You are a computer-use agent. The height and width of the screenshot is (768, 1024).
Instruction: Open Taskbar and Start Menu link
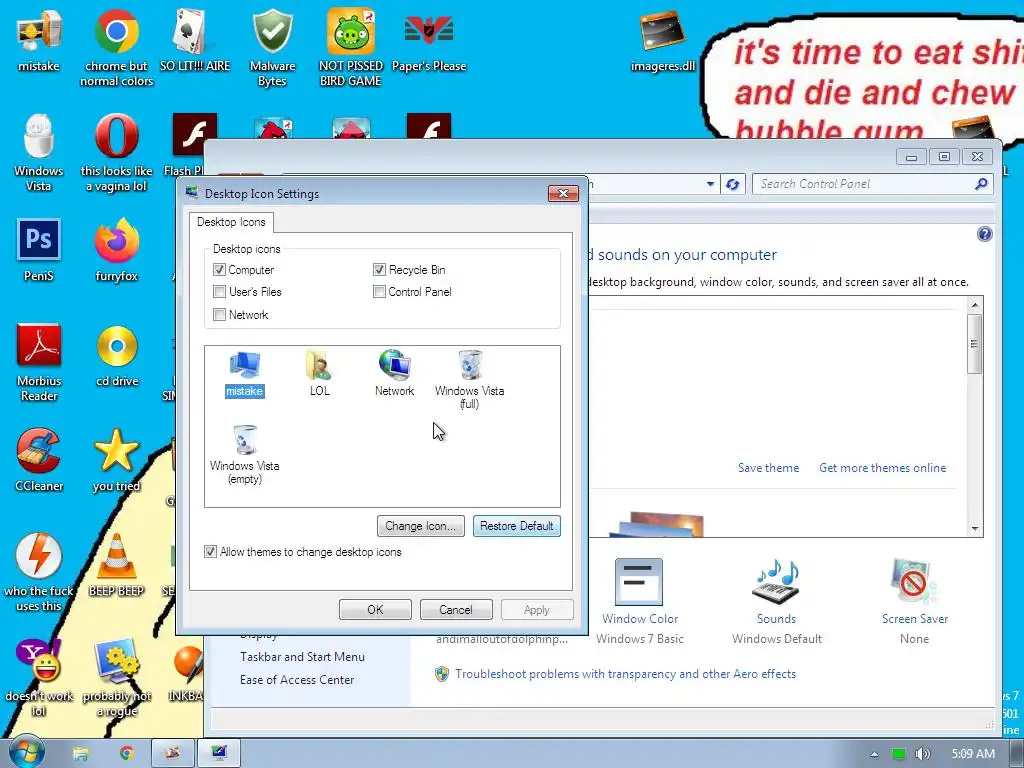(302, 657)
